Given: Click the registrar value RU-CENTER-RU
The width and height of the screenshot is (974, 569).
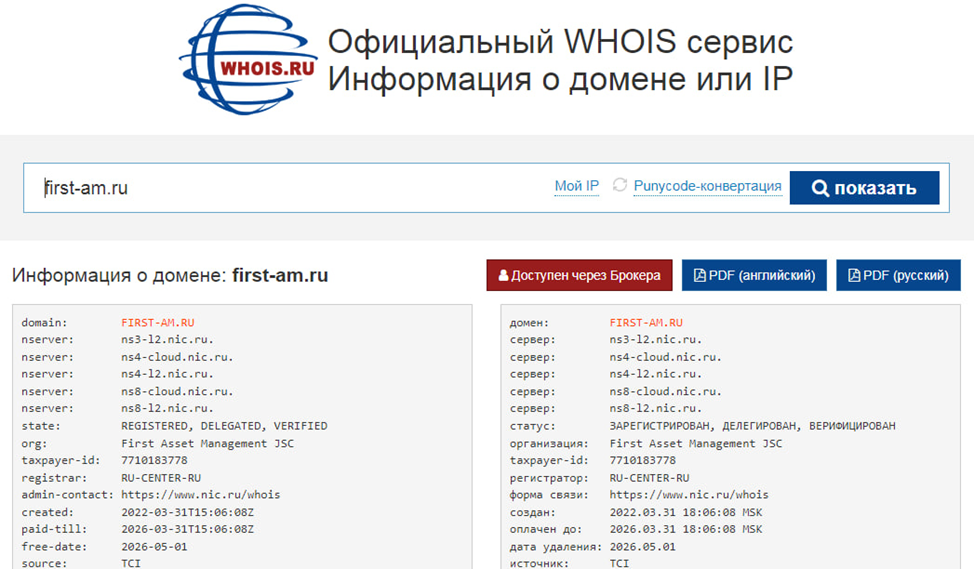Looking at the screenshot, I should (x=161, y=477).
